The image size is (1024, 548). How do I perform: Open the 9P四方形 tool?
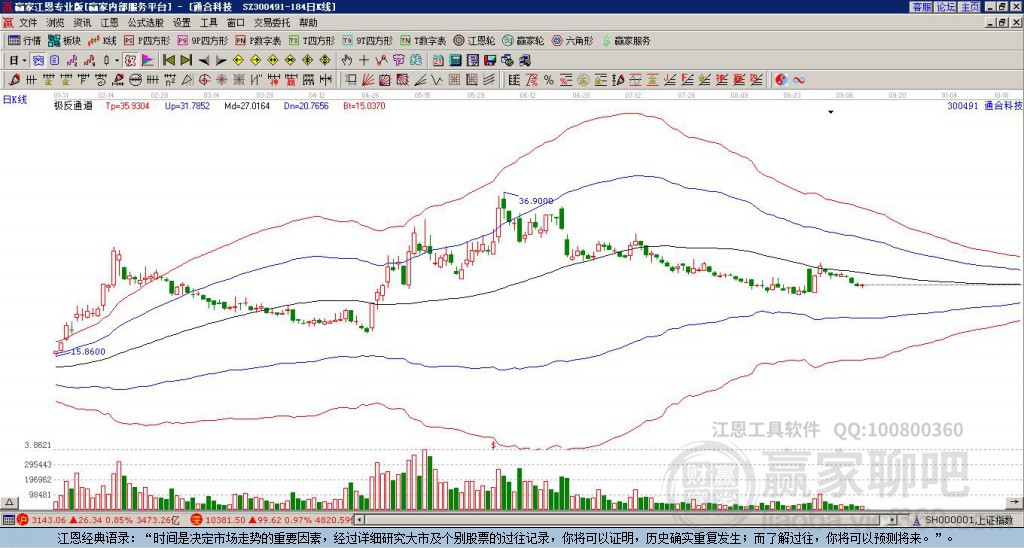202,40
